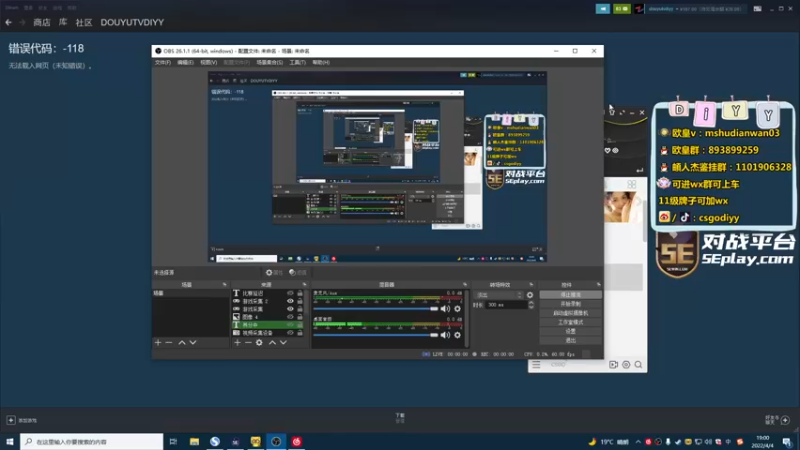Open Steam Big Picture mode icon
This screenshot has width=800, height=450.
click(x=758, y=9)
